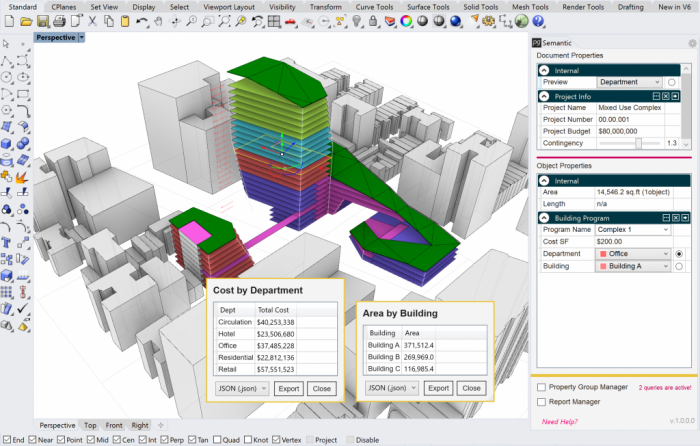This screenshot has width=700, height=446.
Task: Toggle the Near osnap checkbox
Action: pos(32,440)
